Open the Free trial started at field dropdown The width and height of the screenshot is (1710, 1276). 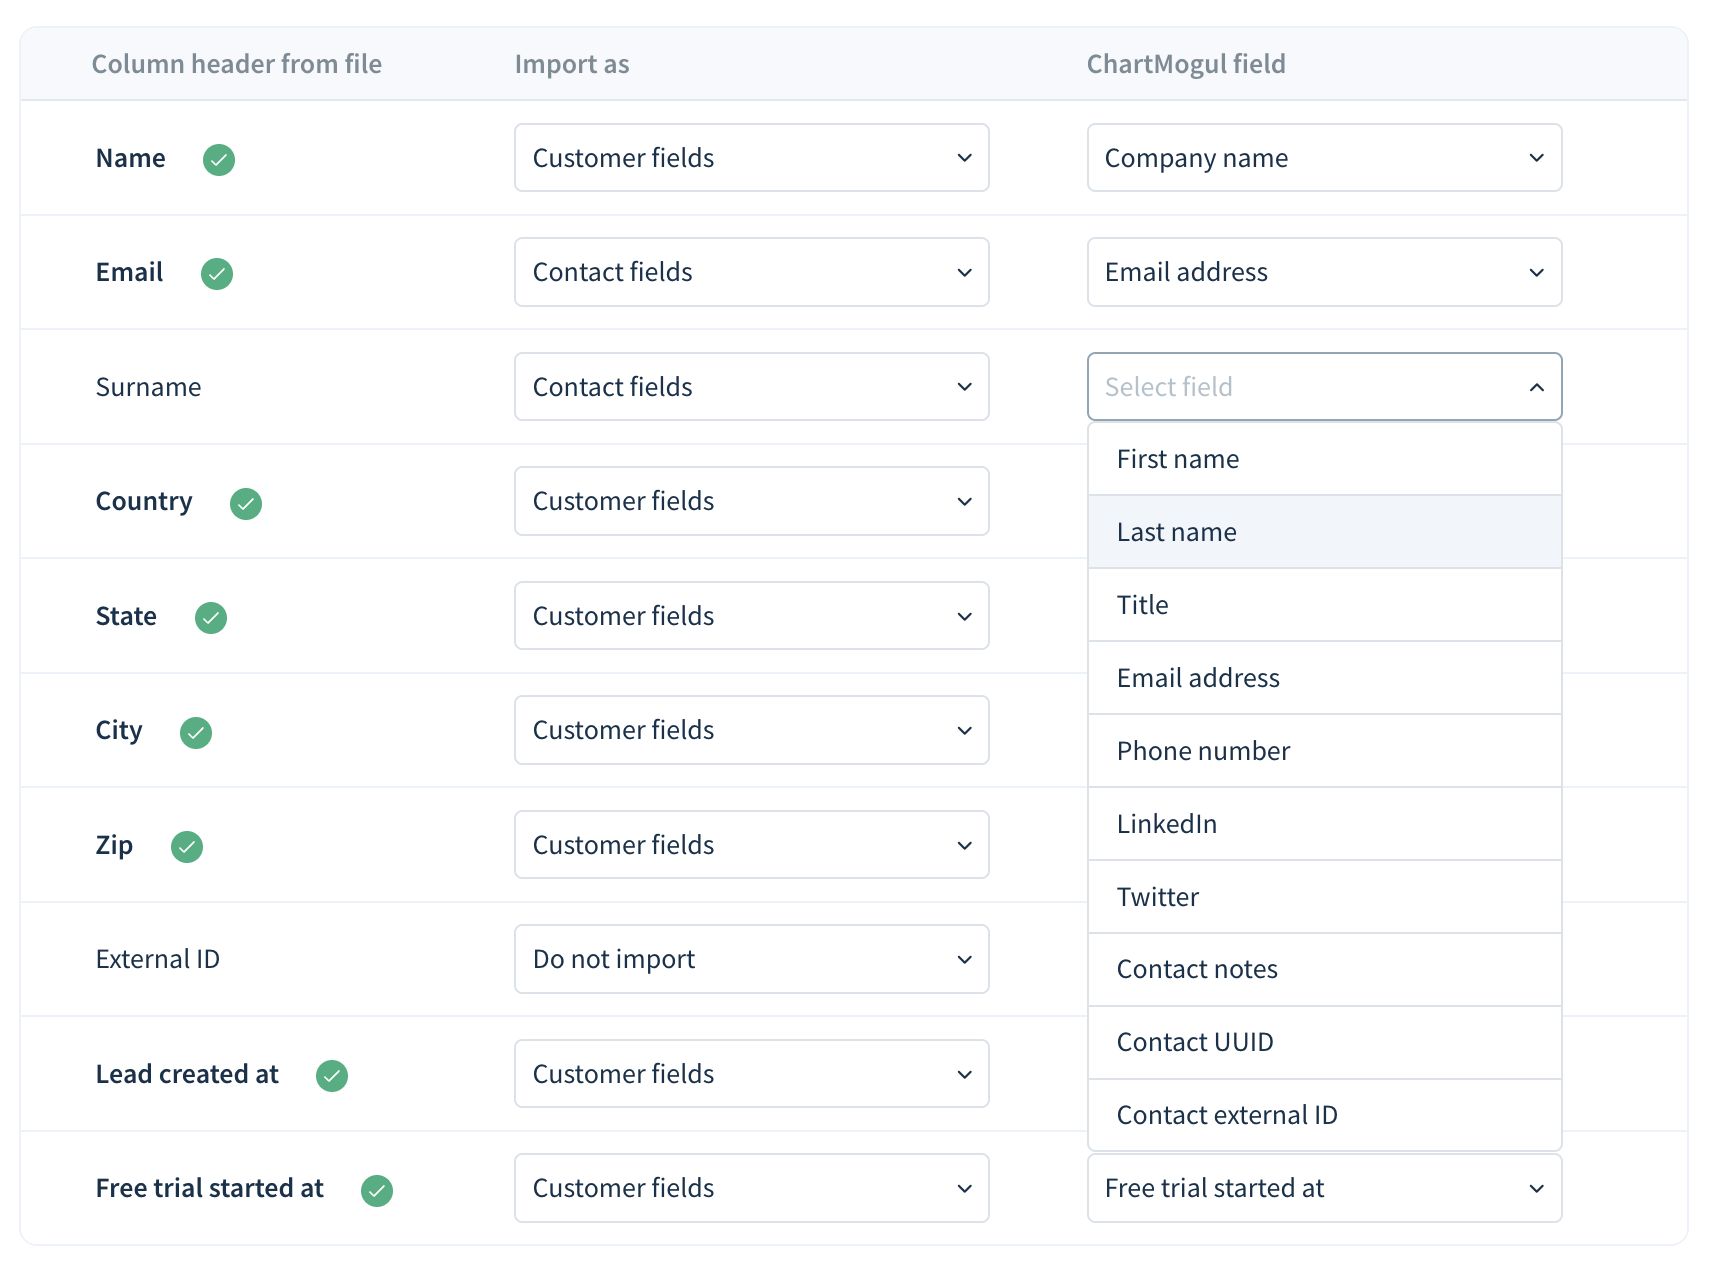click(x=1324, y=1188)
